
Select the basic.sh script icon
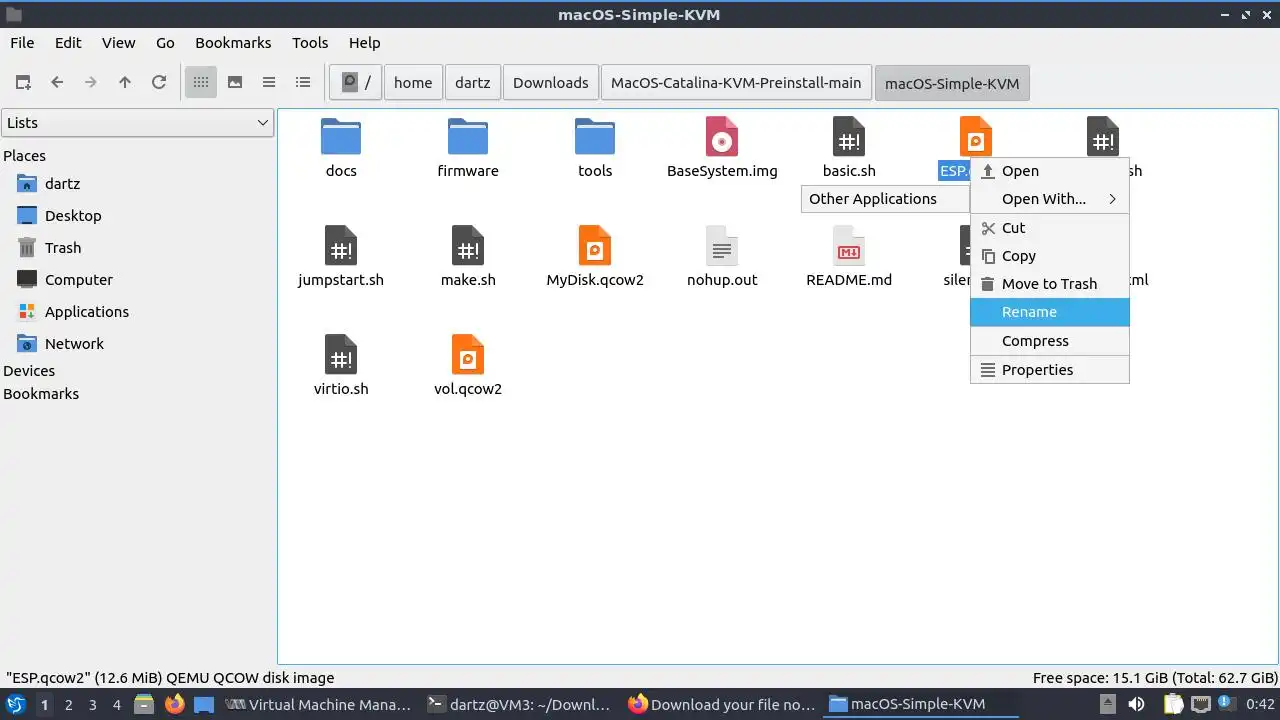point(849,137)
